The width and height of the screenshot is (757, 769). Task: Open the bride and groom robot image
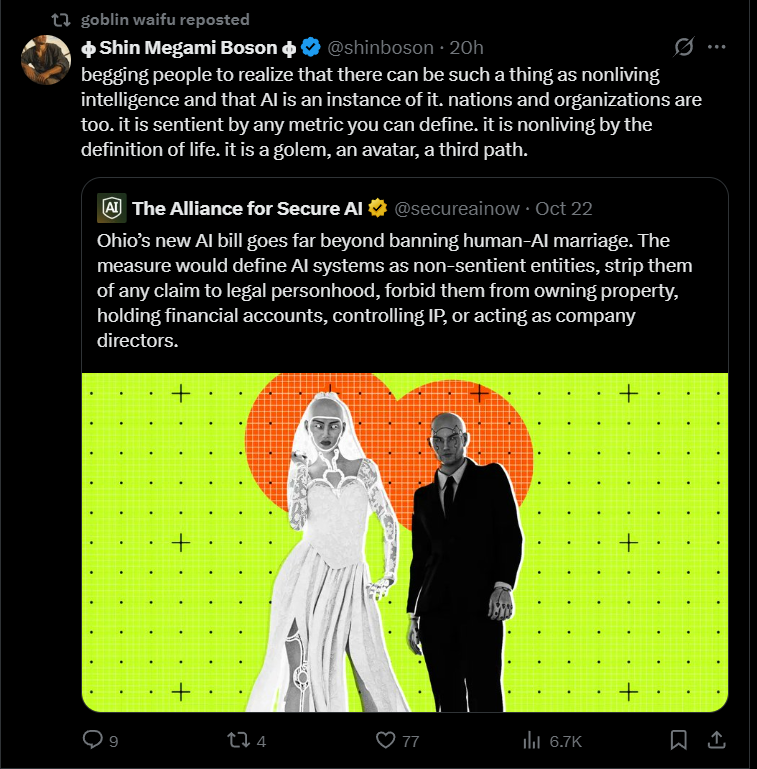pyautogui.click(x=404, y=542)
